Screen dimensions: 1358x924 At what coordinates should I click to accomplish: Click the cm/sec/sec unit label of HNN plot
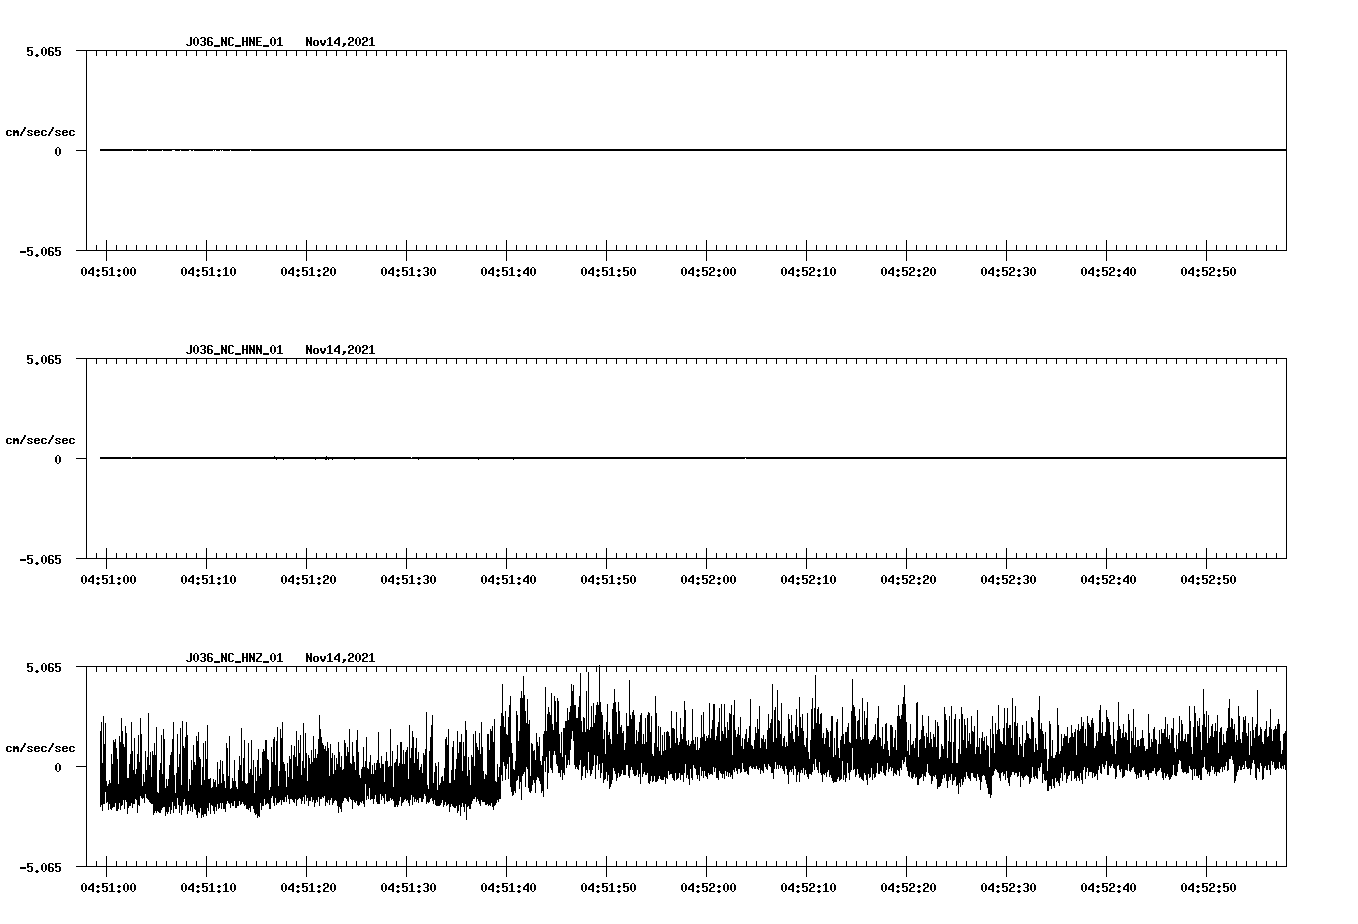click(40, 440)
